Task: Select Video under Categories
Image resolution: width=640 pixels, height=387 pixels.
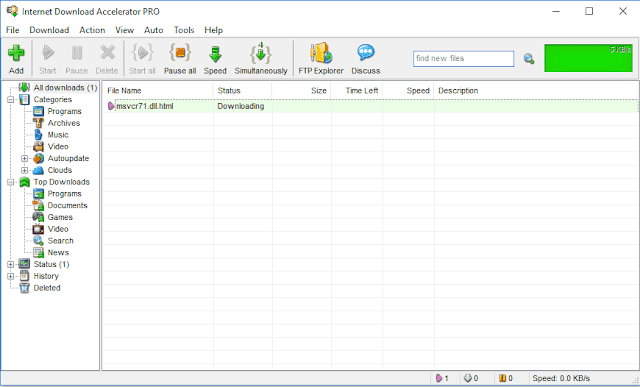Action: tap(58, 147)
